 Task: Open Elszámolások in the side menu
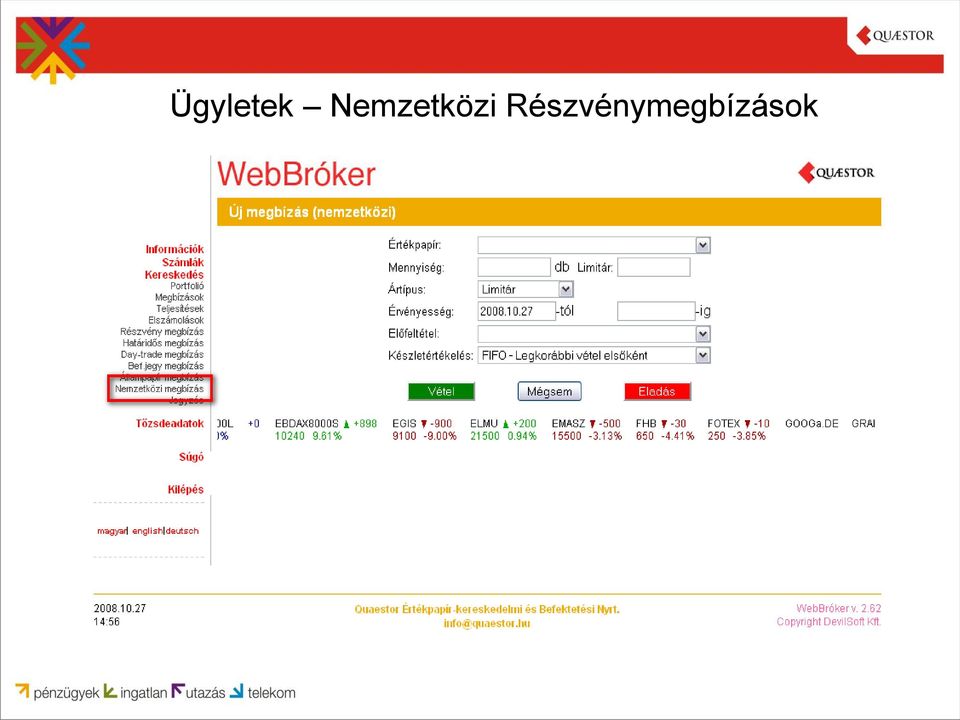176,320
